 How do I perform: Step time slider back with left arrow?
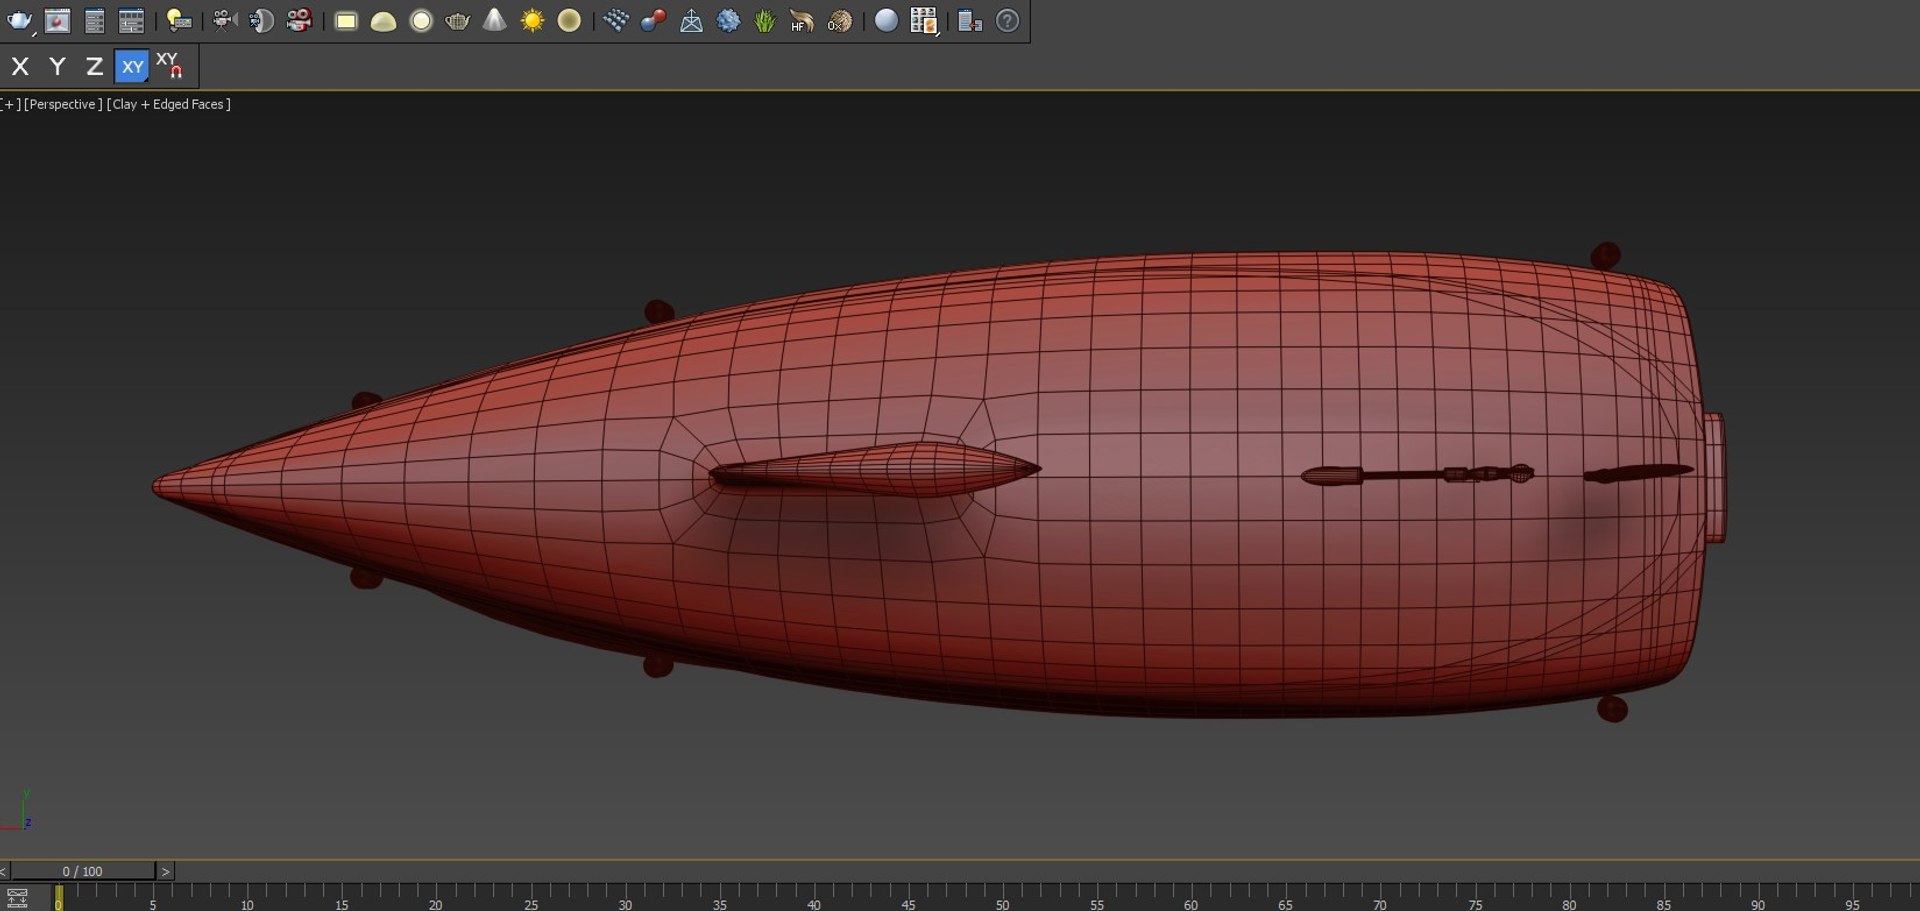[x=4, y=872]
